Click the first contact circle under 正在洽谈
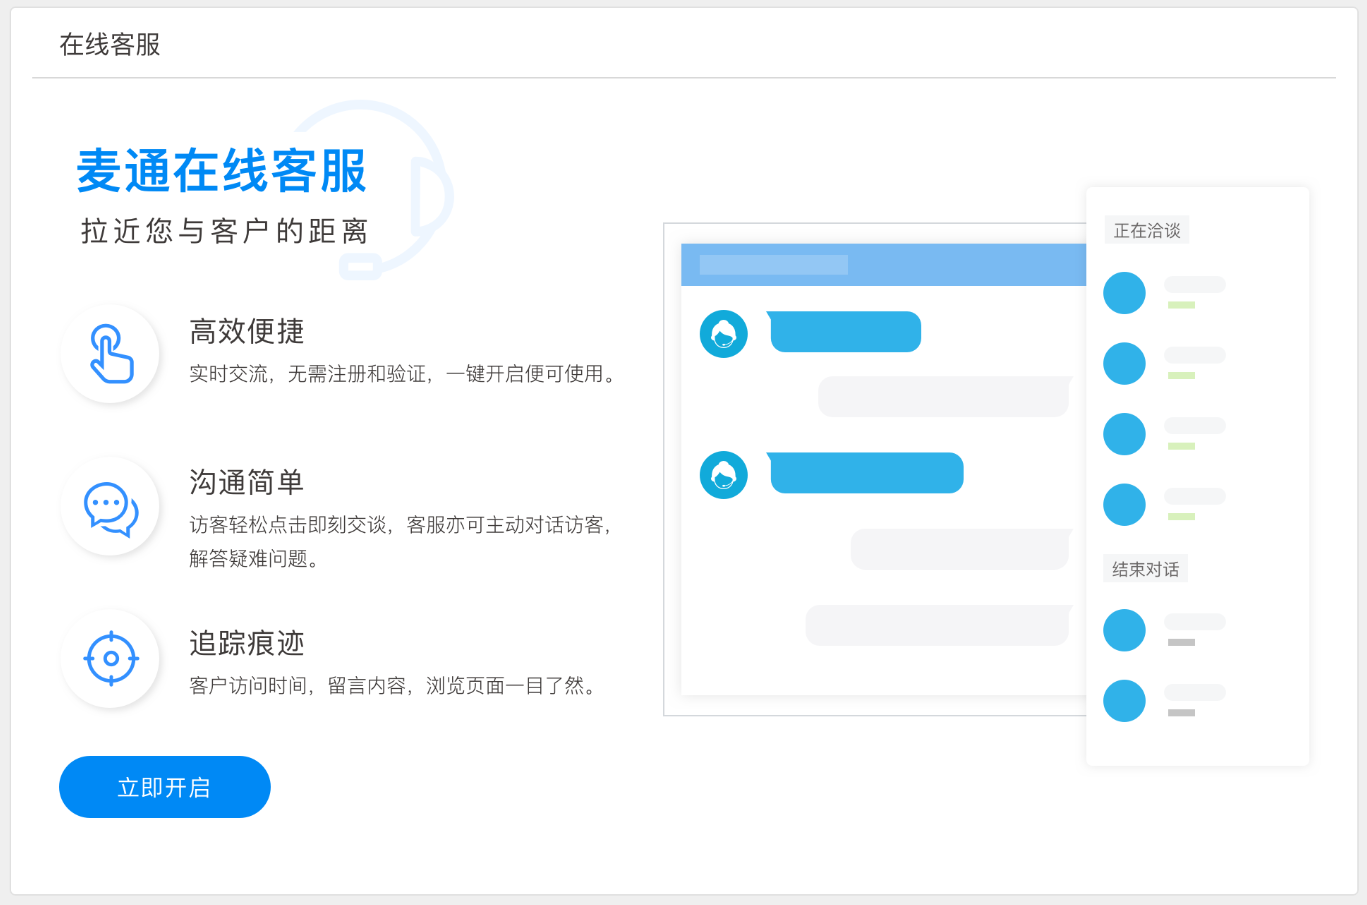Image resolution: width=1367 pixels, height=905 pixels. tap(1124, 293)
